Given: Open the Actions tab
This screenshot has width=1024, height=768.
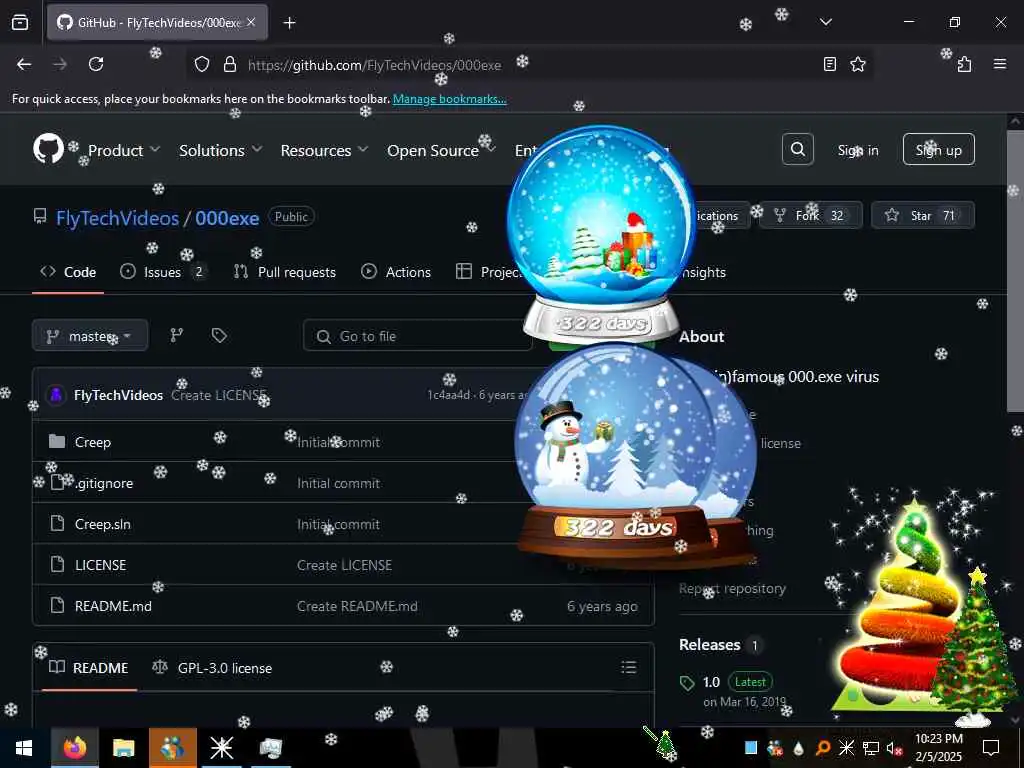Looking at the screenshot, I should click(396, 272).
